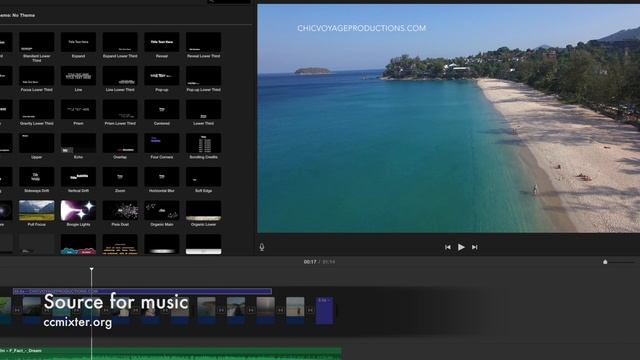Select the Boogie Lights title
The image size is (640, 360).
pos(78,211)
